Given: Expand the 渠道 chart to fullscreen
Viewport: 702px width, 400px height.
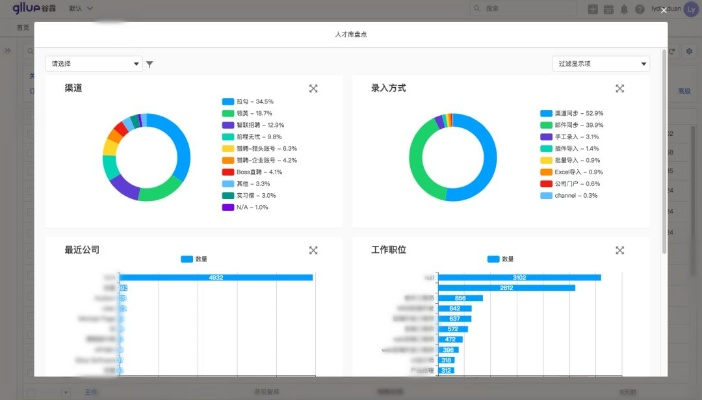Looking at the screenshot, I should click(x=313, y=89).
